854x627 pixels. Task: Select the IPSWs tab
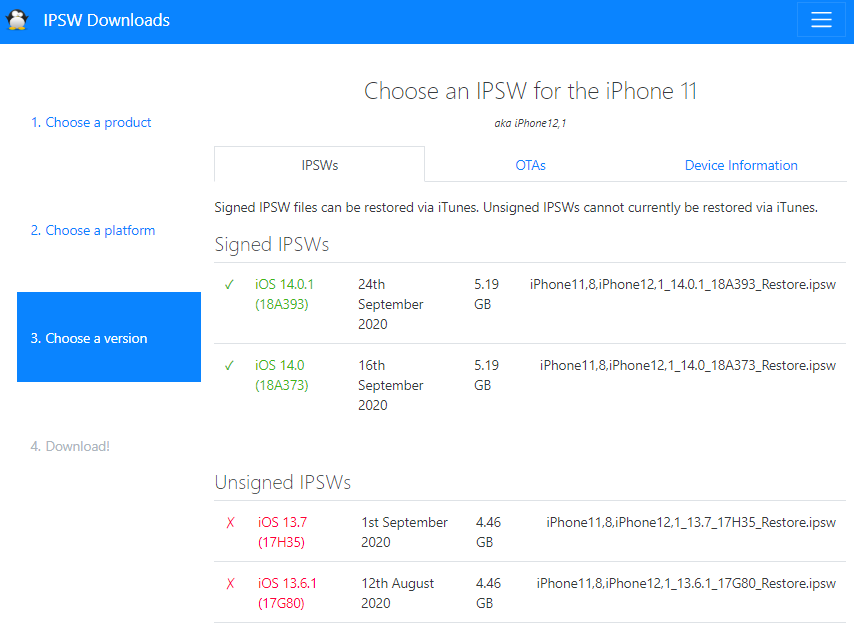pos(319,165)
